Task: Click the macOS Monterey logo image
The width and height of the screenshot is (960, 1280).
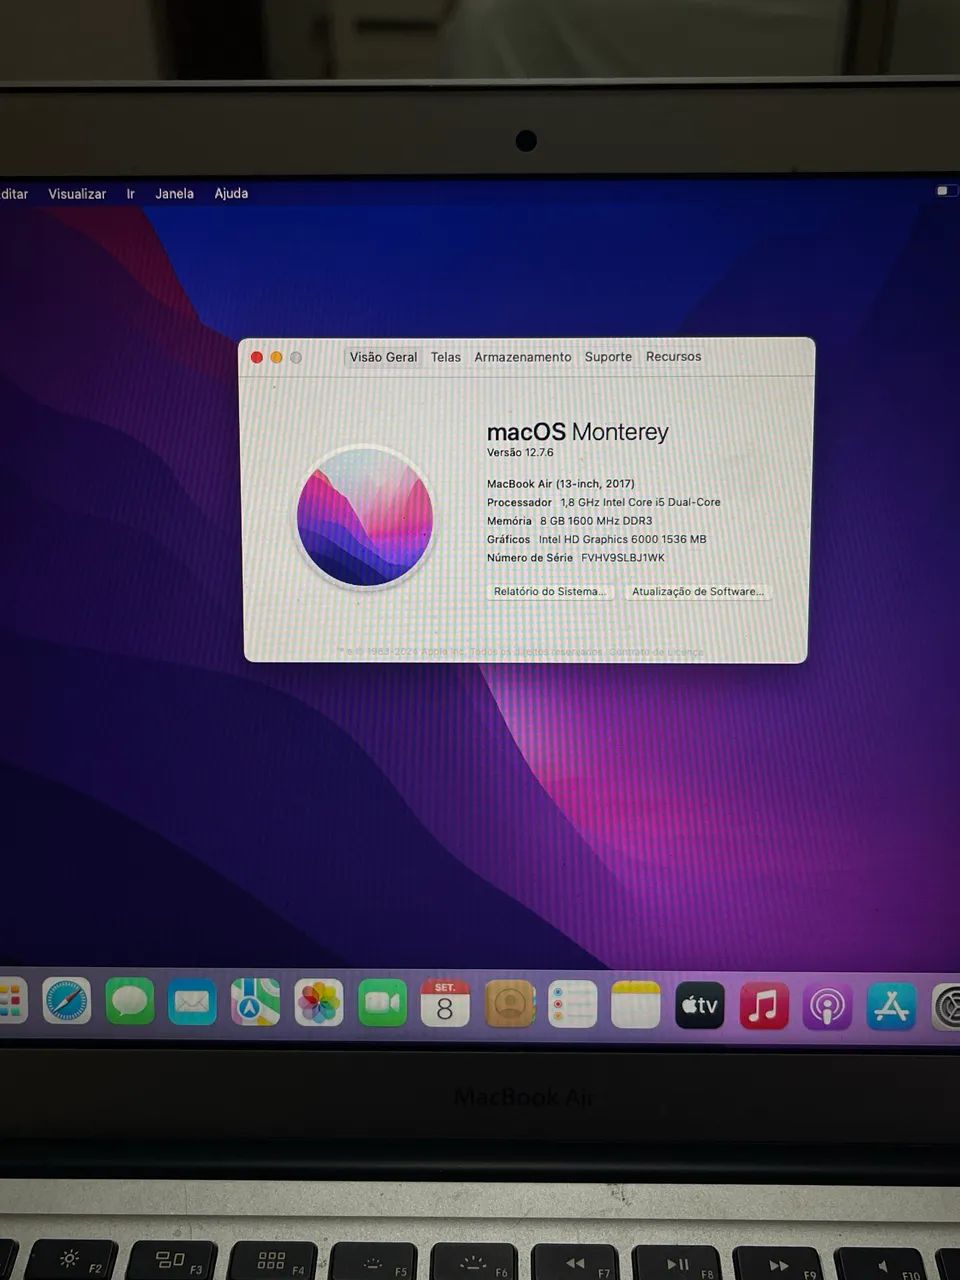Action: tap(365, 517)
